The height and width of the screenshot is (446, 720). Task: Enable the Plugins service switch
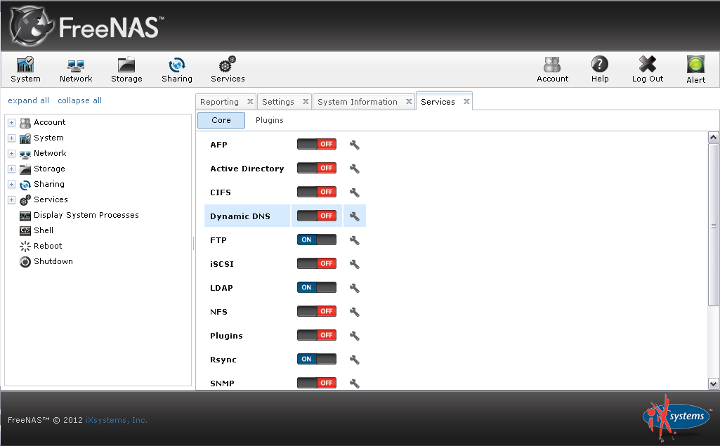pos(316,335)
